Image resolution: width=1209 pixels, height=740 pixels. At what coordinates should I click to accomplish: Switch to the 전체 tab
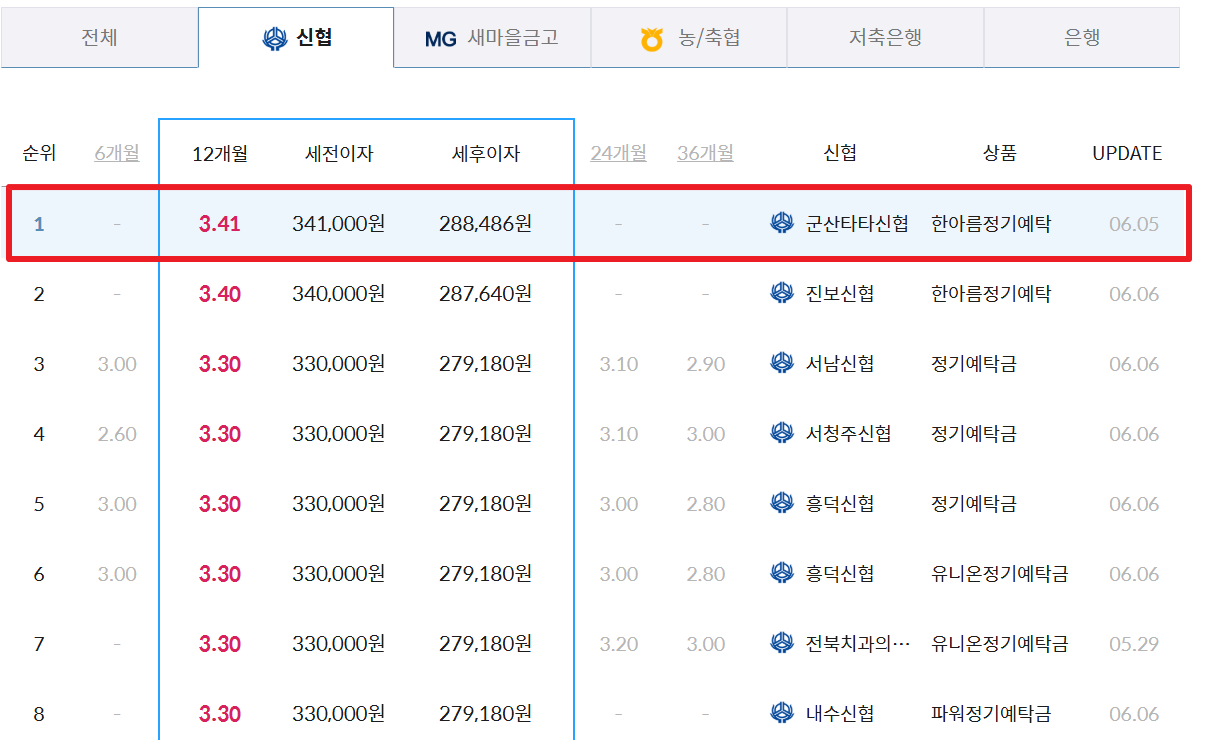tap(99, 38)
